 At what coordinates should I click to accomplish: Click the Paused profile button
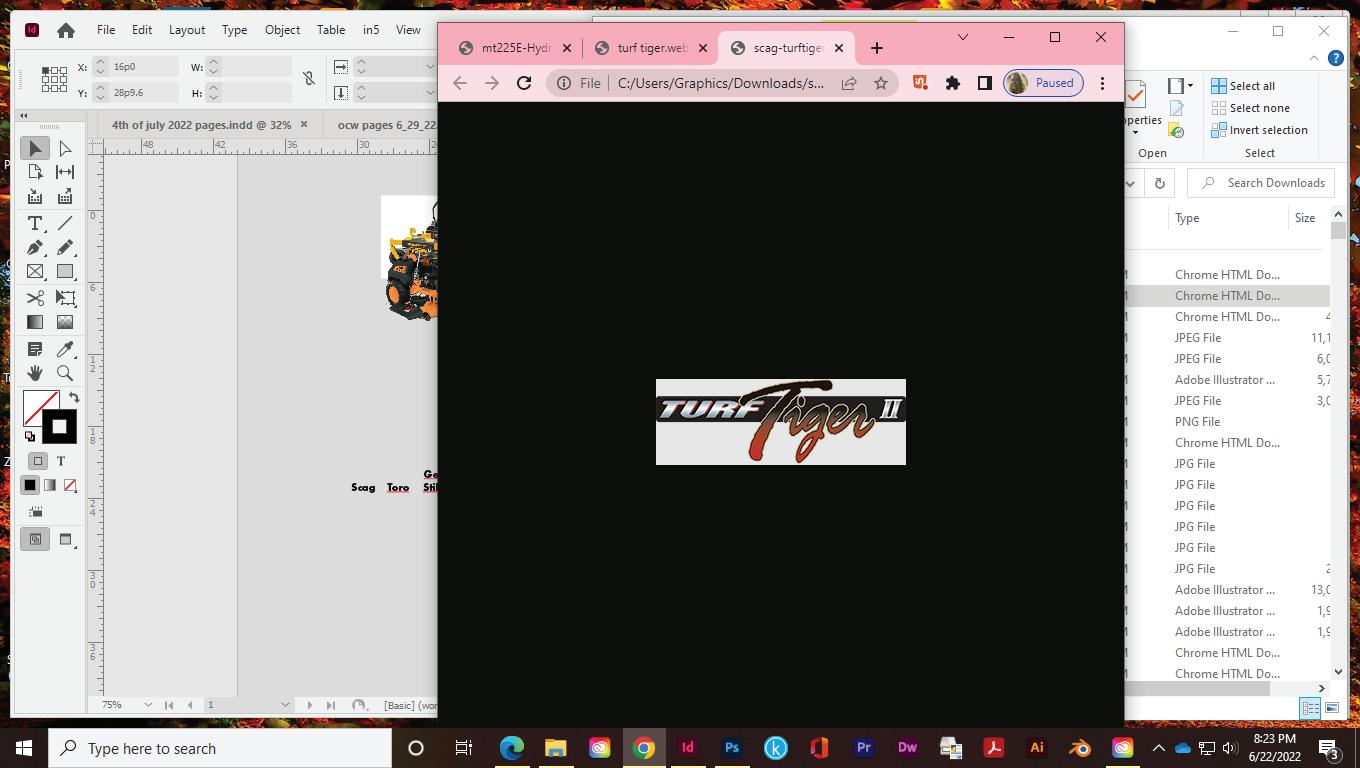[x=1043, y=83]
